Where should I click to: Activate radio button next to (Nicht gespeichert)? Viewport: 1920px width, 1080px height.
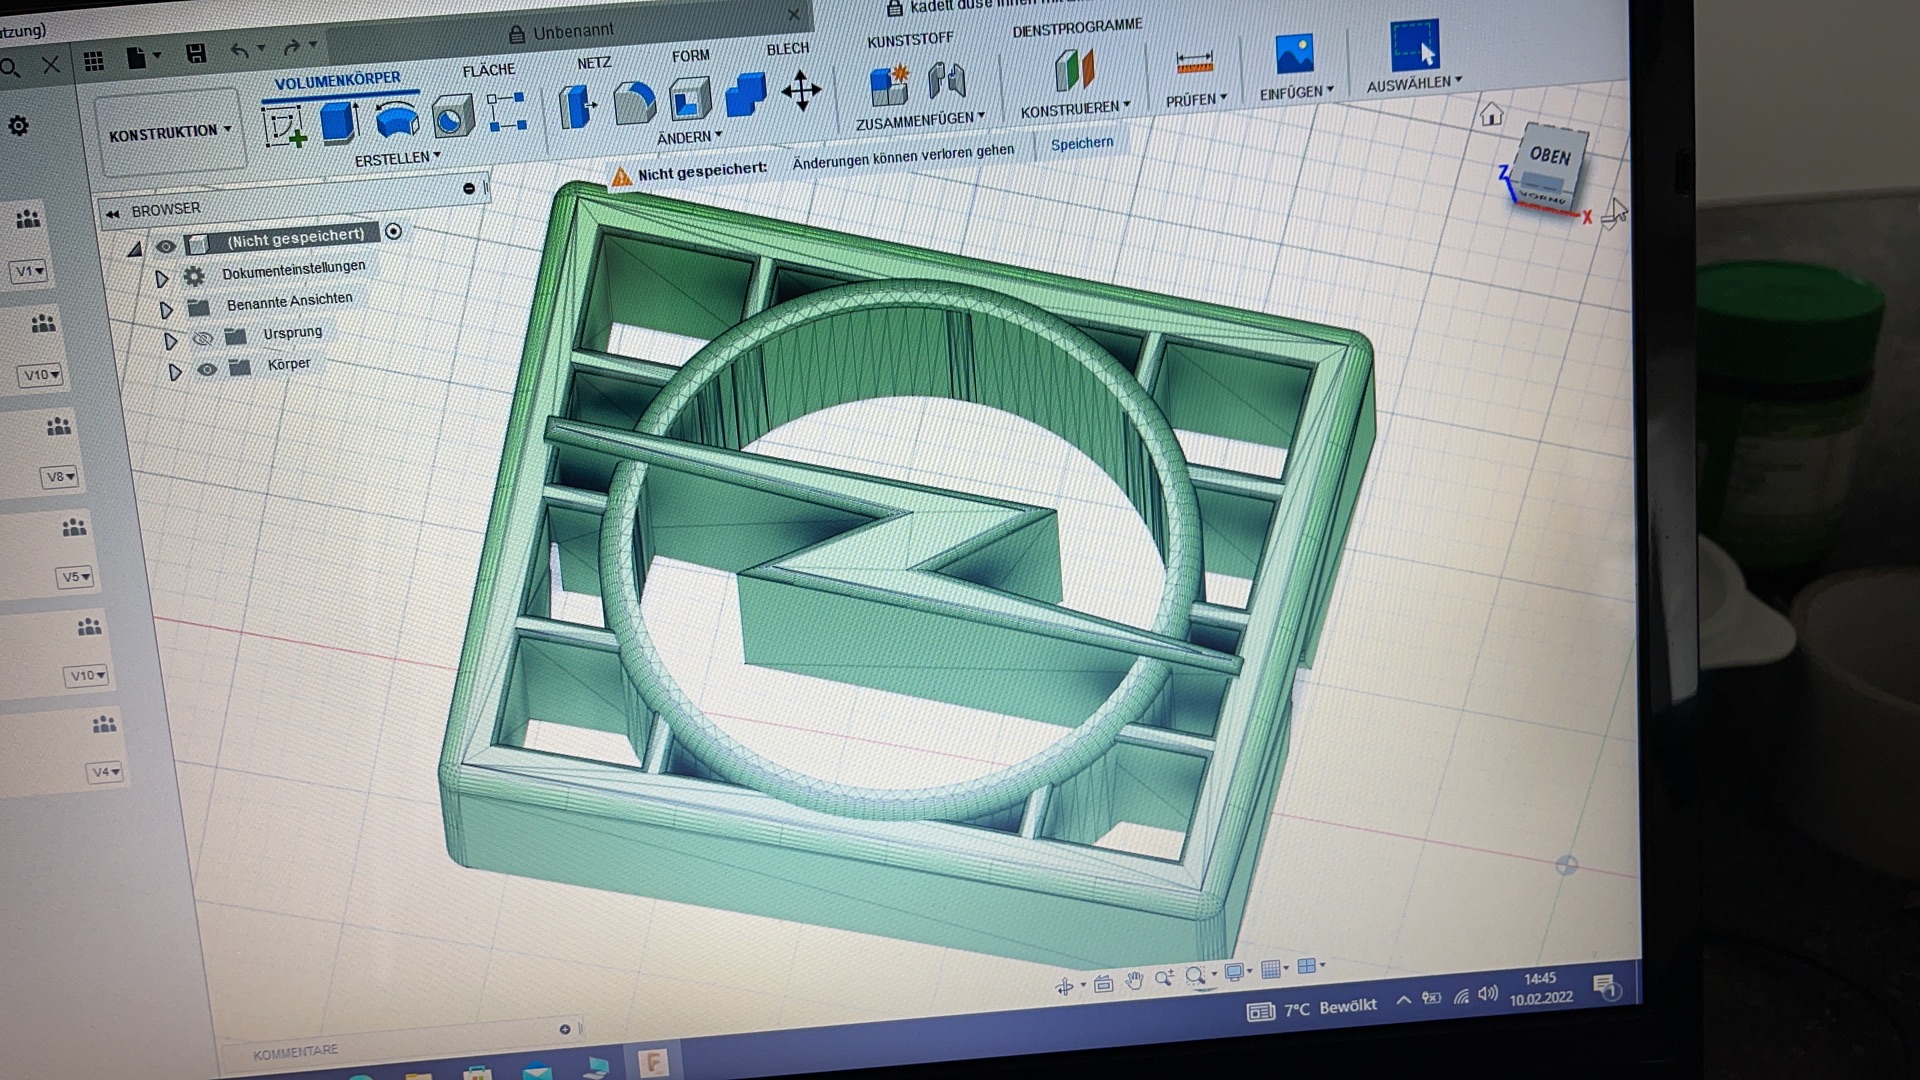[x=393, y=231]
